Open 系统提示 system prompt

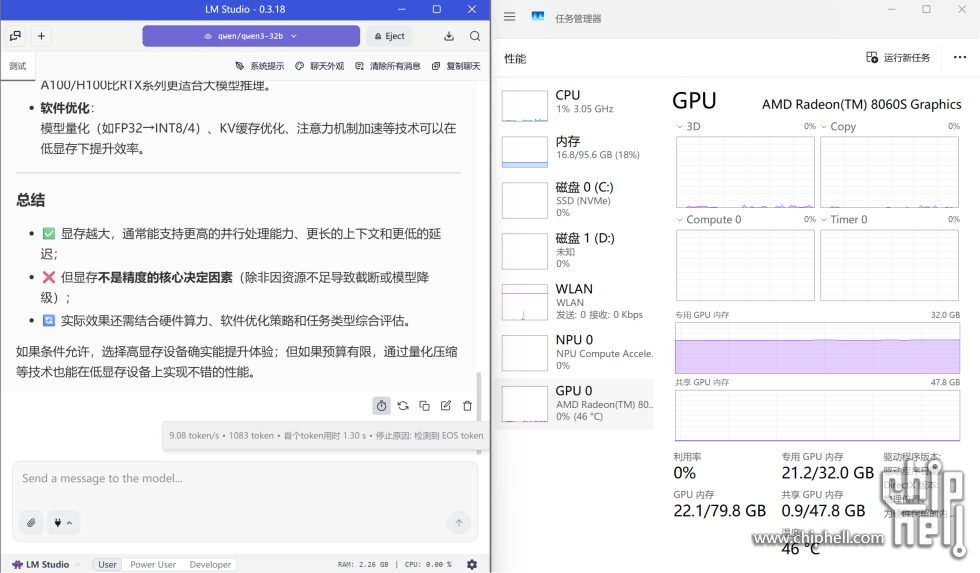tap(259, 66)
